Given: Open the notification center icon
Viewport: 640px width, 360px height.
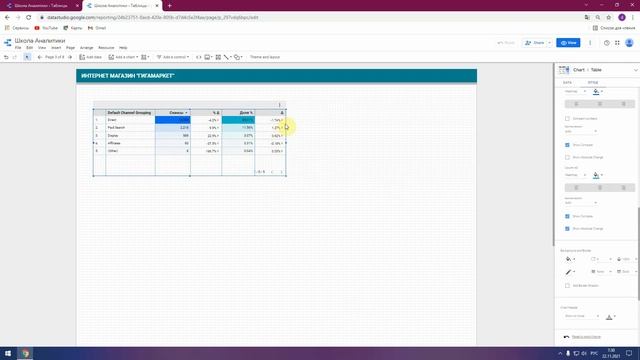Looking at the screenshot, I should pyautogui.click(x=629, y=353).
